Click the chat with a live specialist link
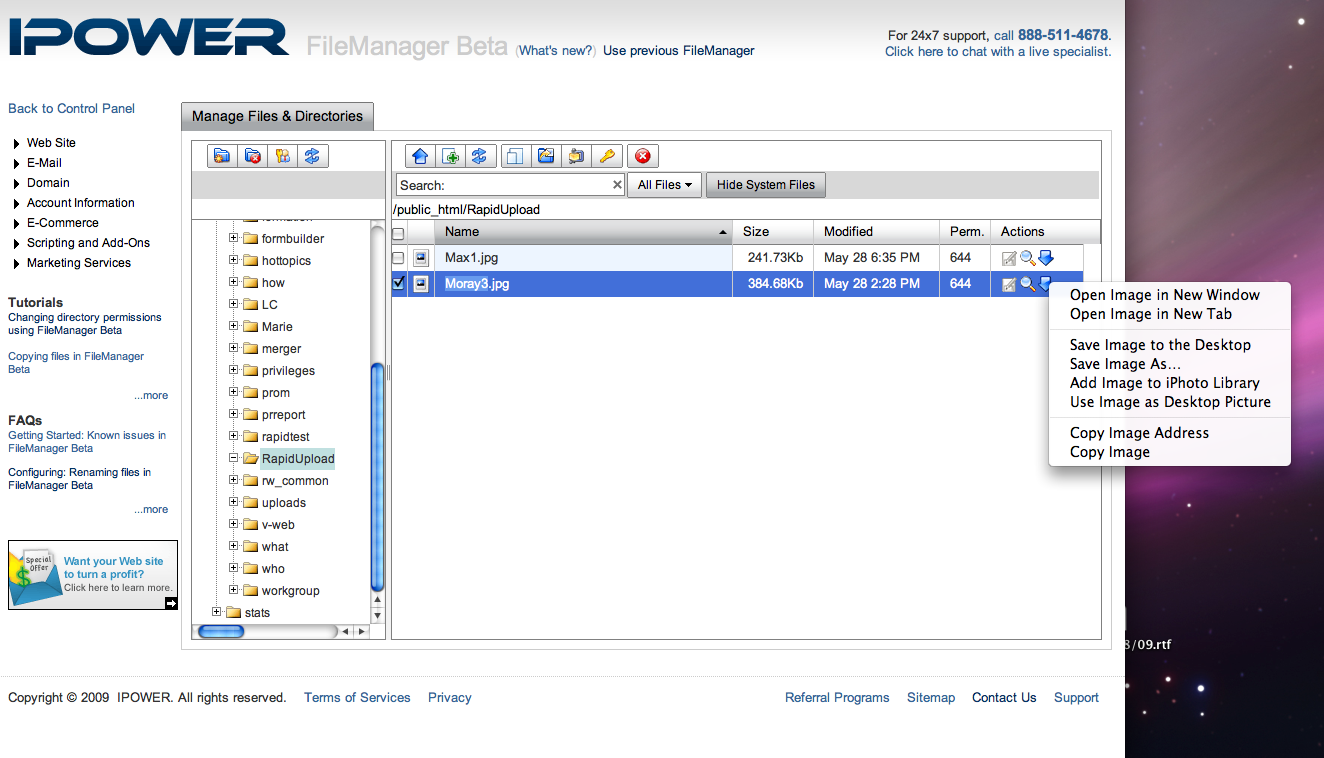 (x=998, y=52)
